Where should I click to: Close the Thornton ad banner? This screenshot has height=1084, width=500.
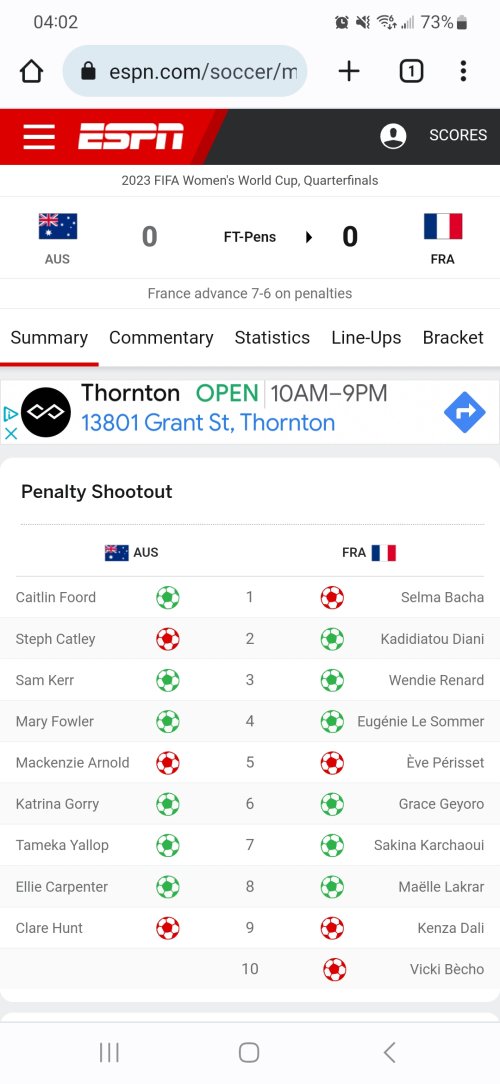10,433
